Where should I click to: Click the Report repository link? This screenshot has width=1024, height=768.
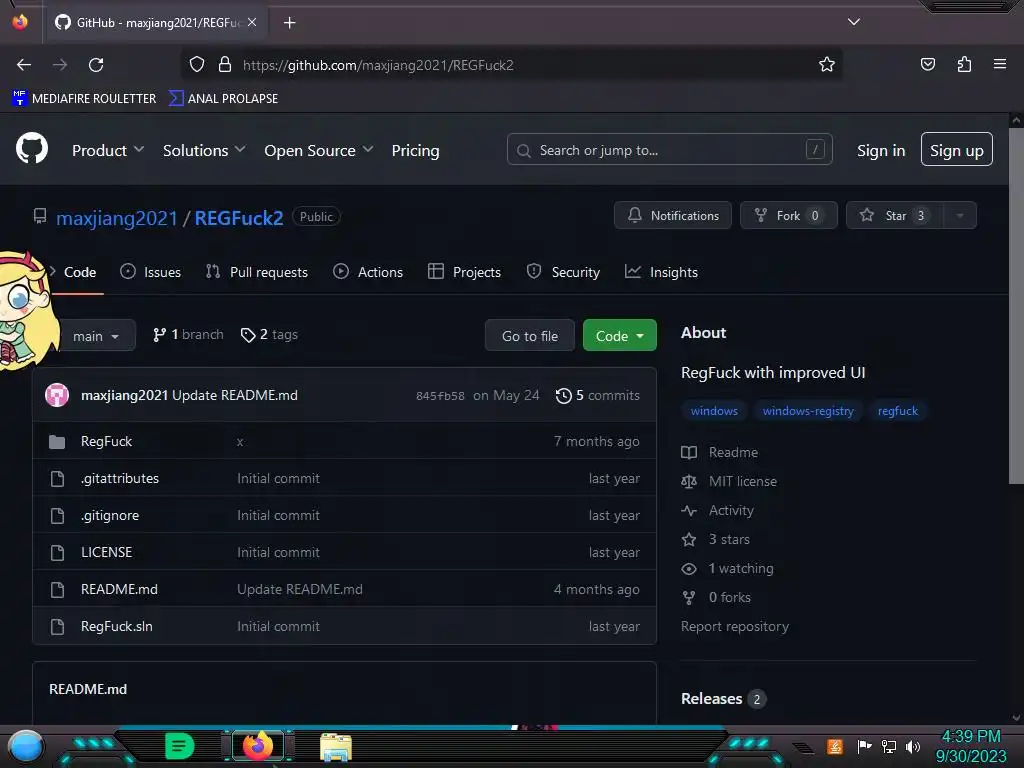coord(735,626)
